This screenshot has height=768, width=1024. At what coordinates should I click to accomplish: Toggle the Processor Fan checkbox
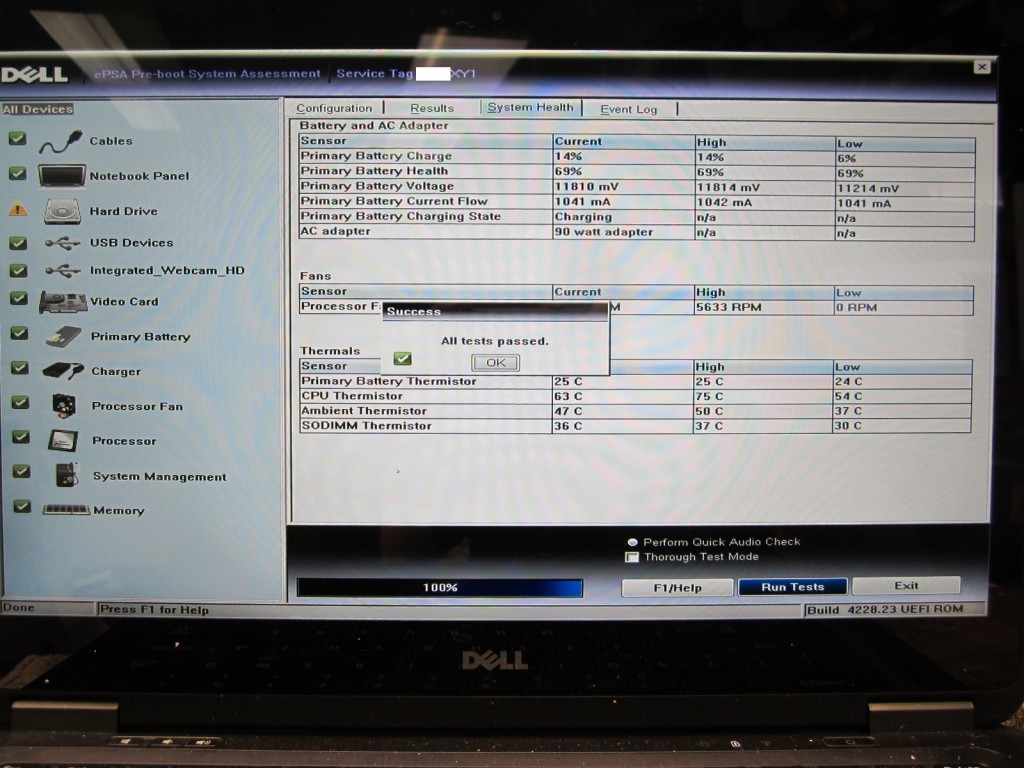click(21, 402)
